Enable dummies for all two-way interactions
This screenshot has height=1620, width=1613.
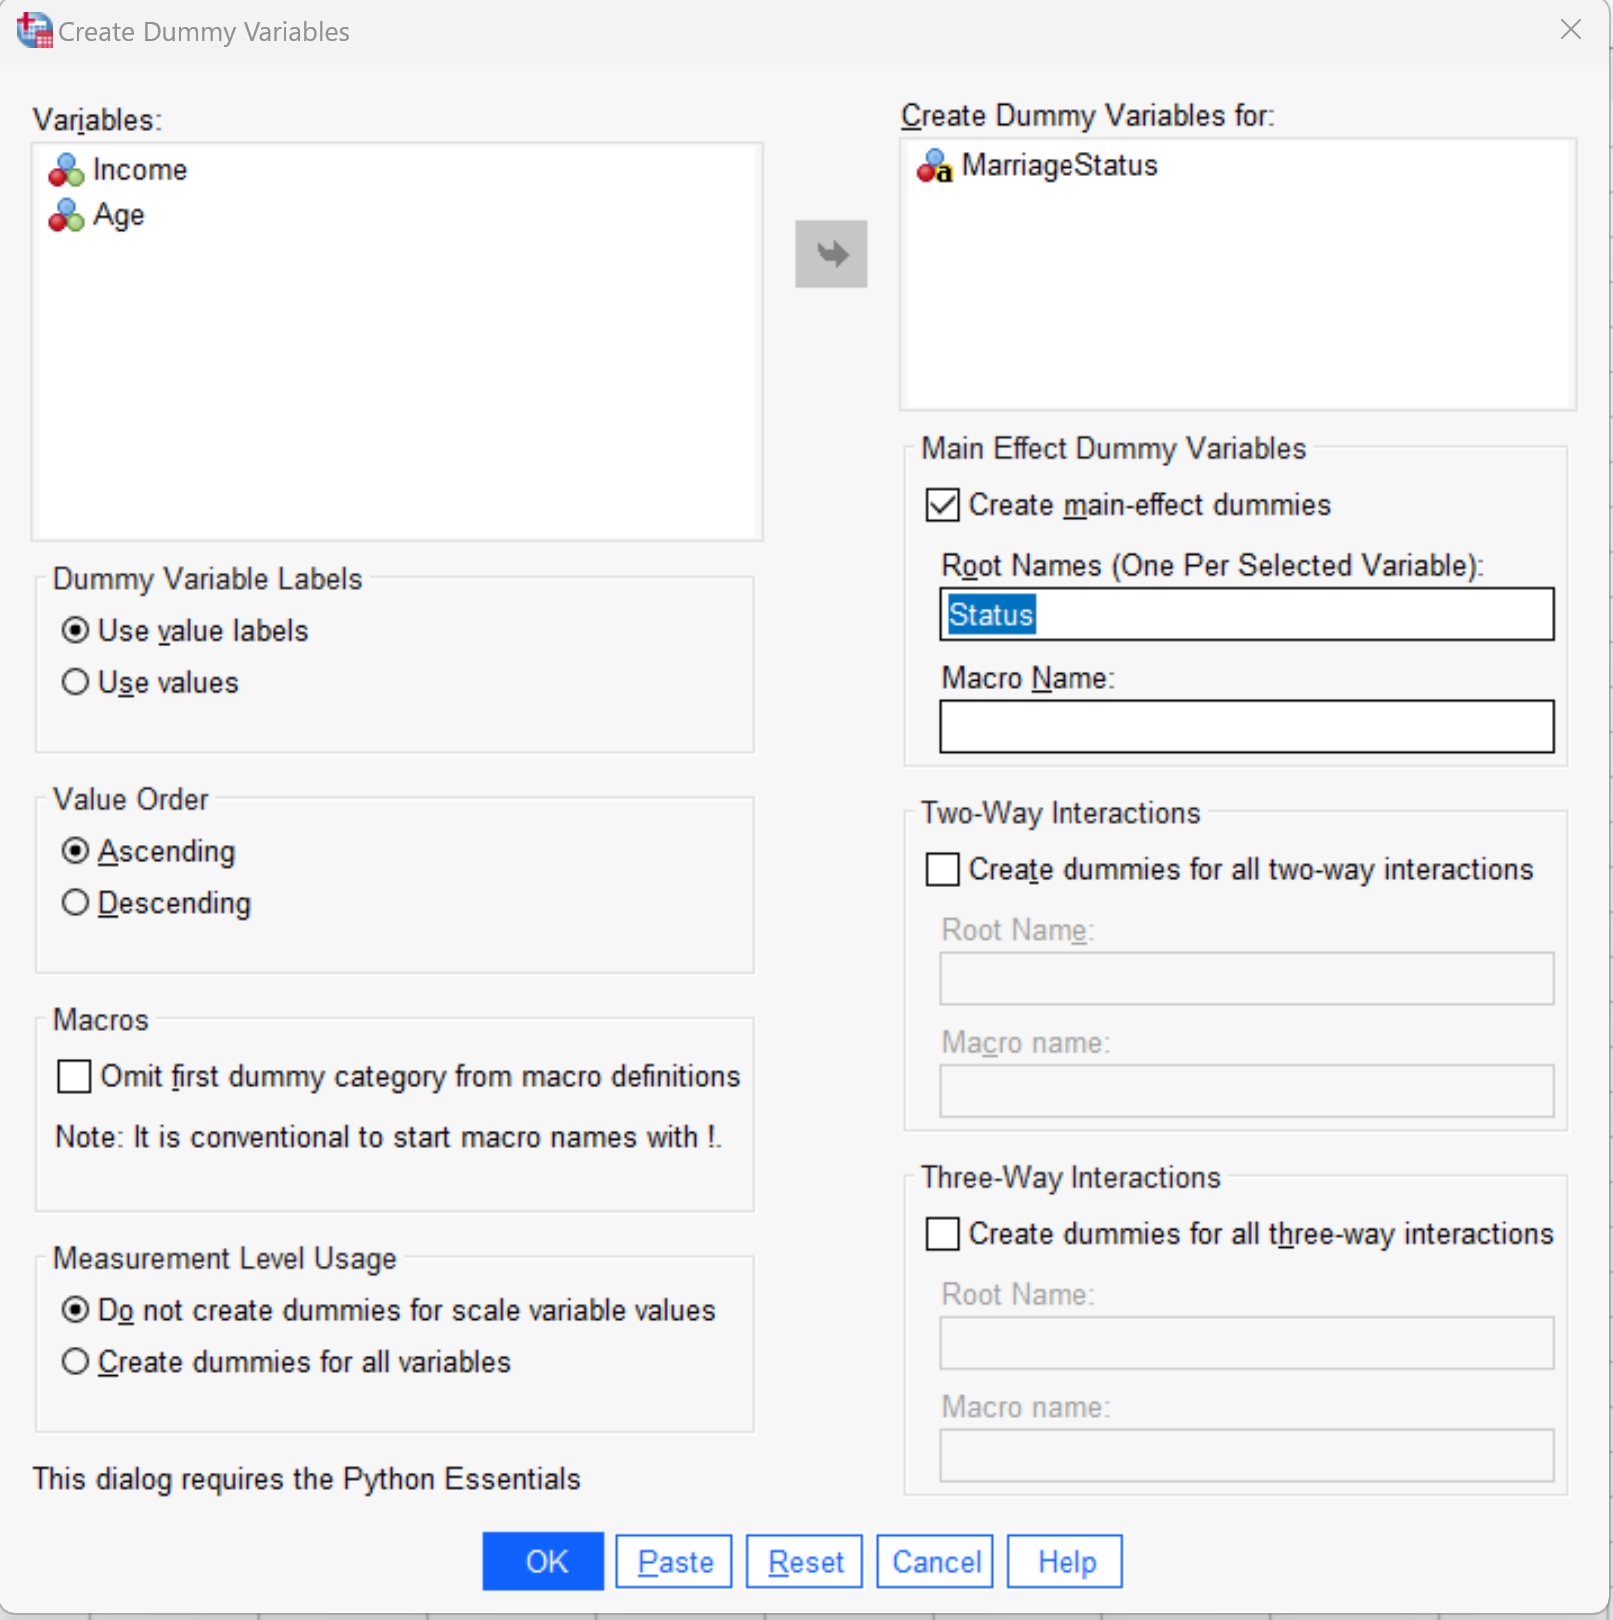point(941,869)
